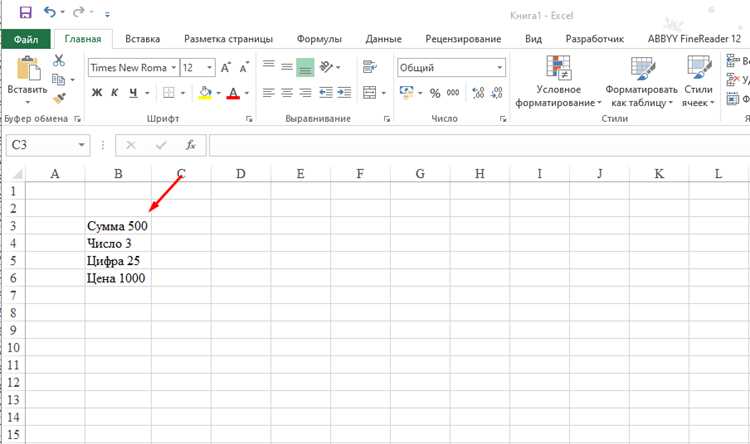Align text to the middle

pos(287,67)
